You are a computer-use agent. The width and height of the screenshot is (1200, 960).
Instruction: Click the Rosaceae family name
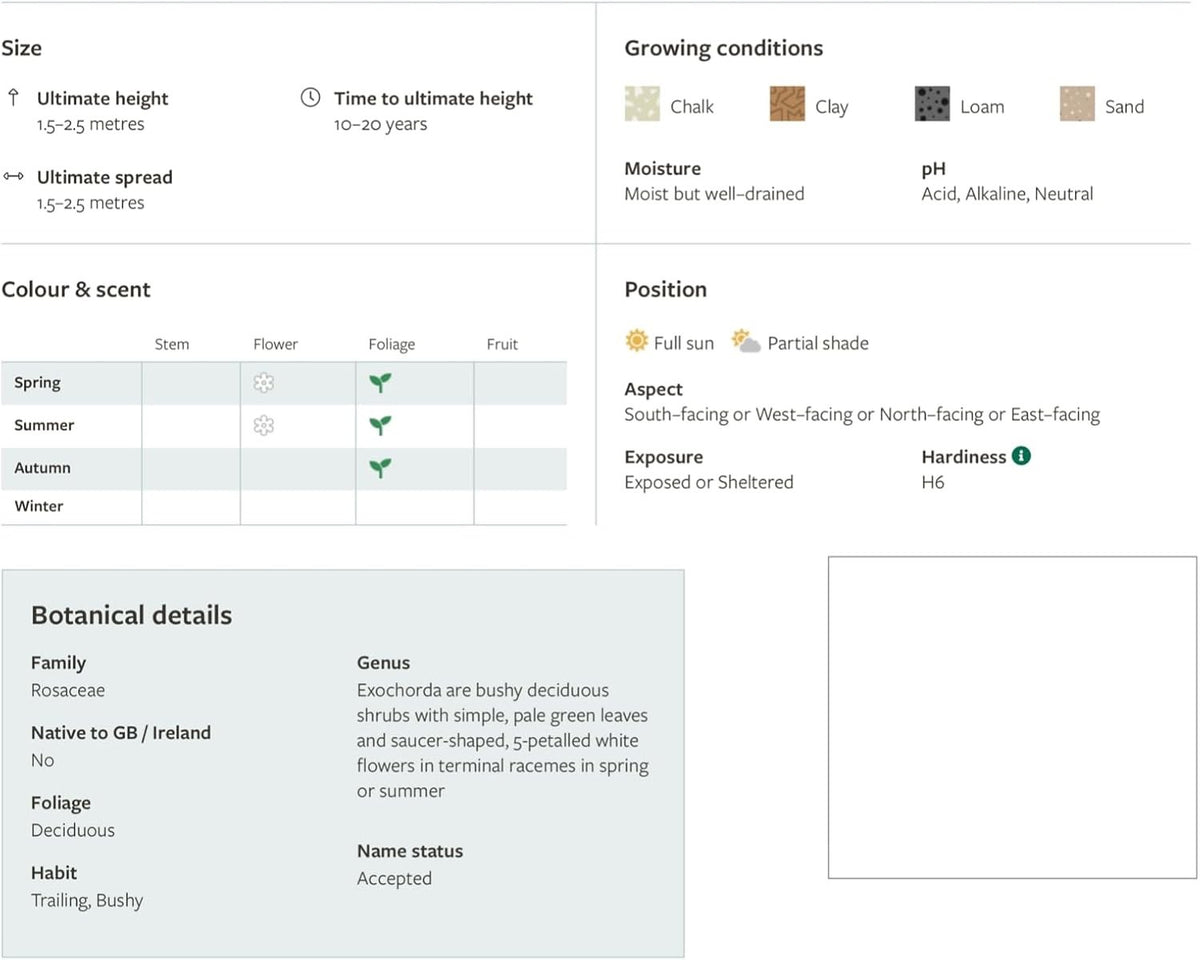coord(68,690)
